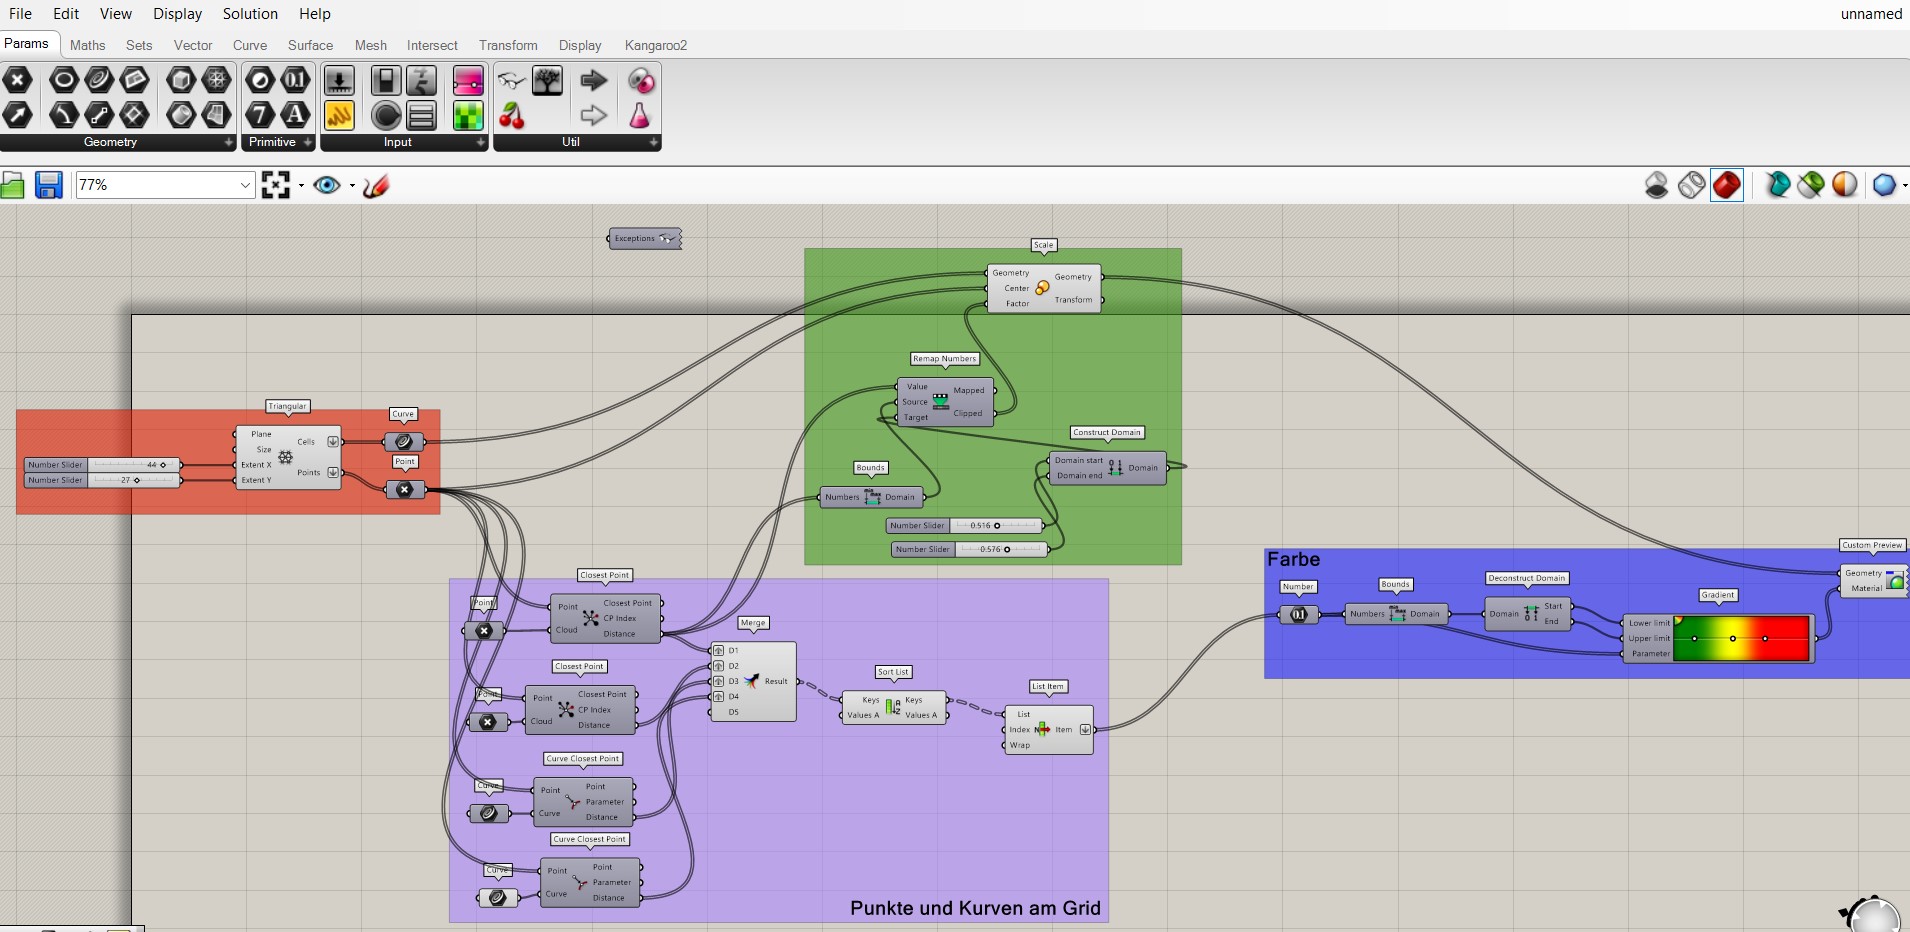1910x932 pixels.
Task: Open the Solution menu
Action: [250, 14]
